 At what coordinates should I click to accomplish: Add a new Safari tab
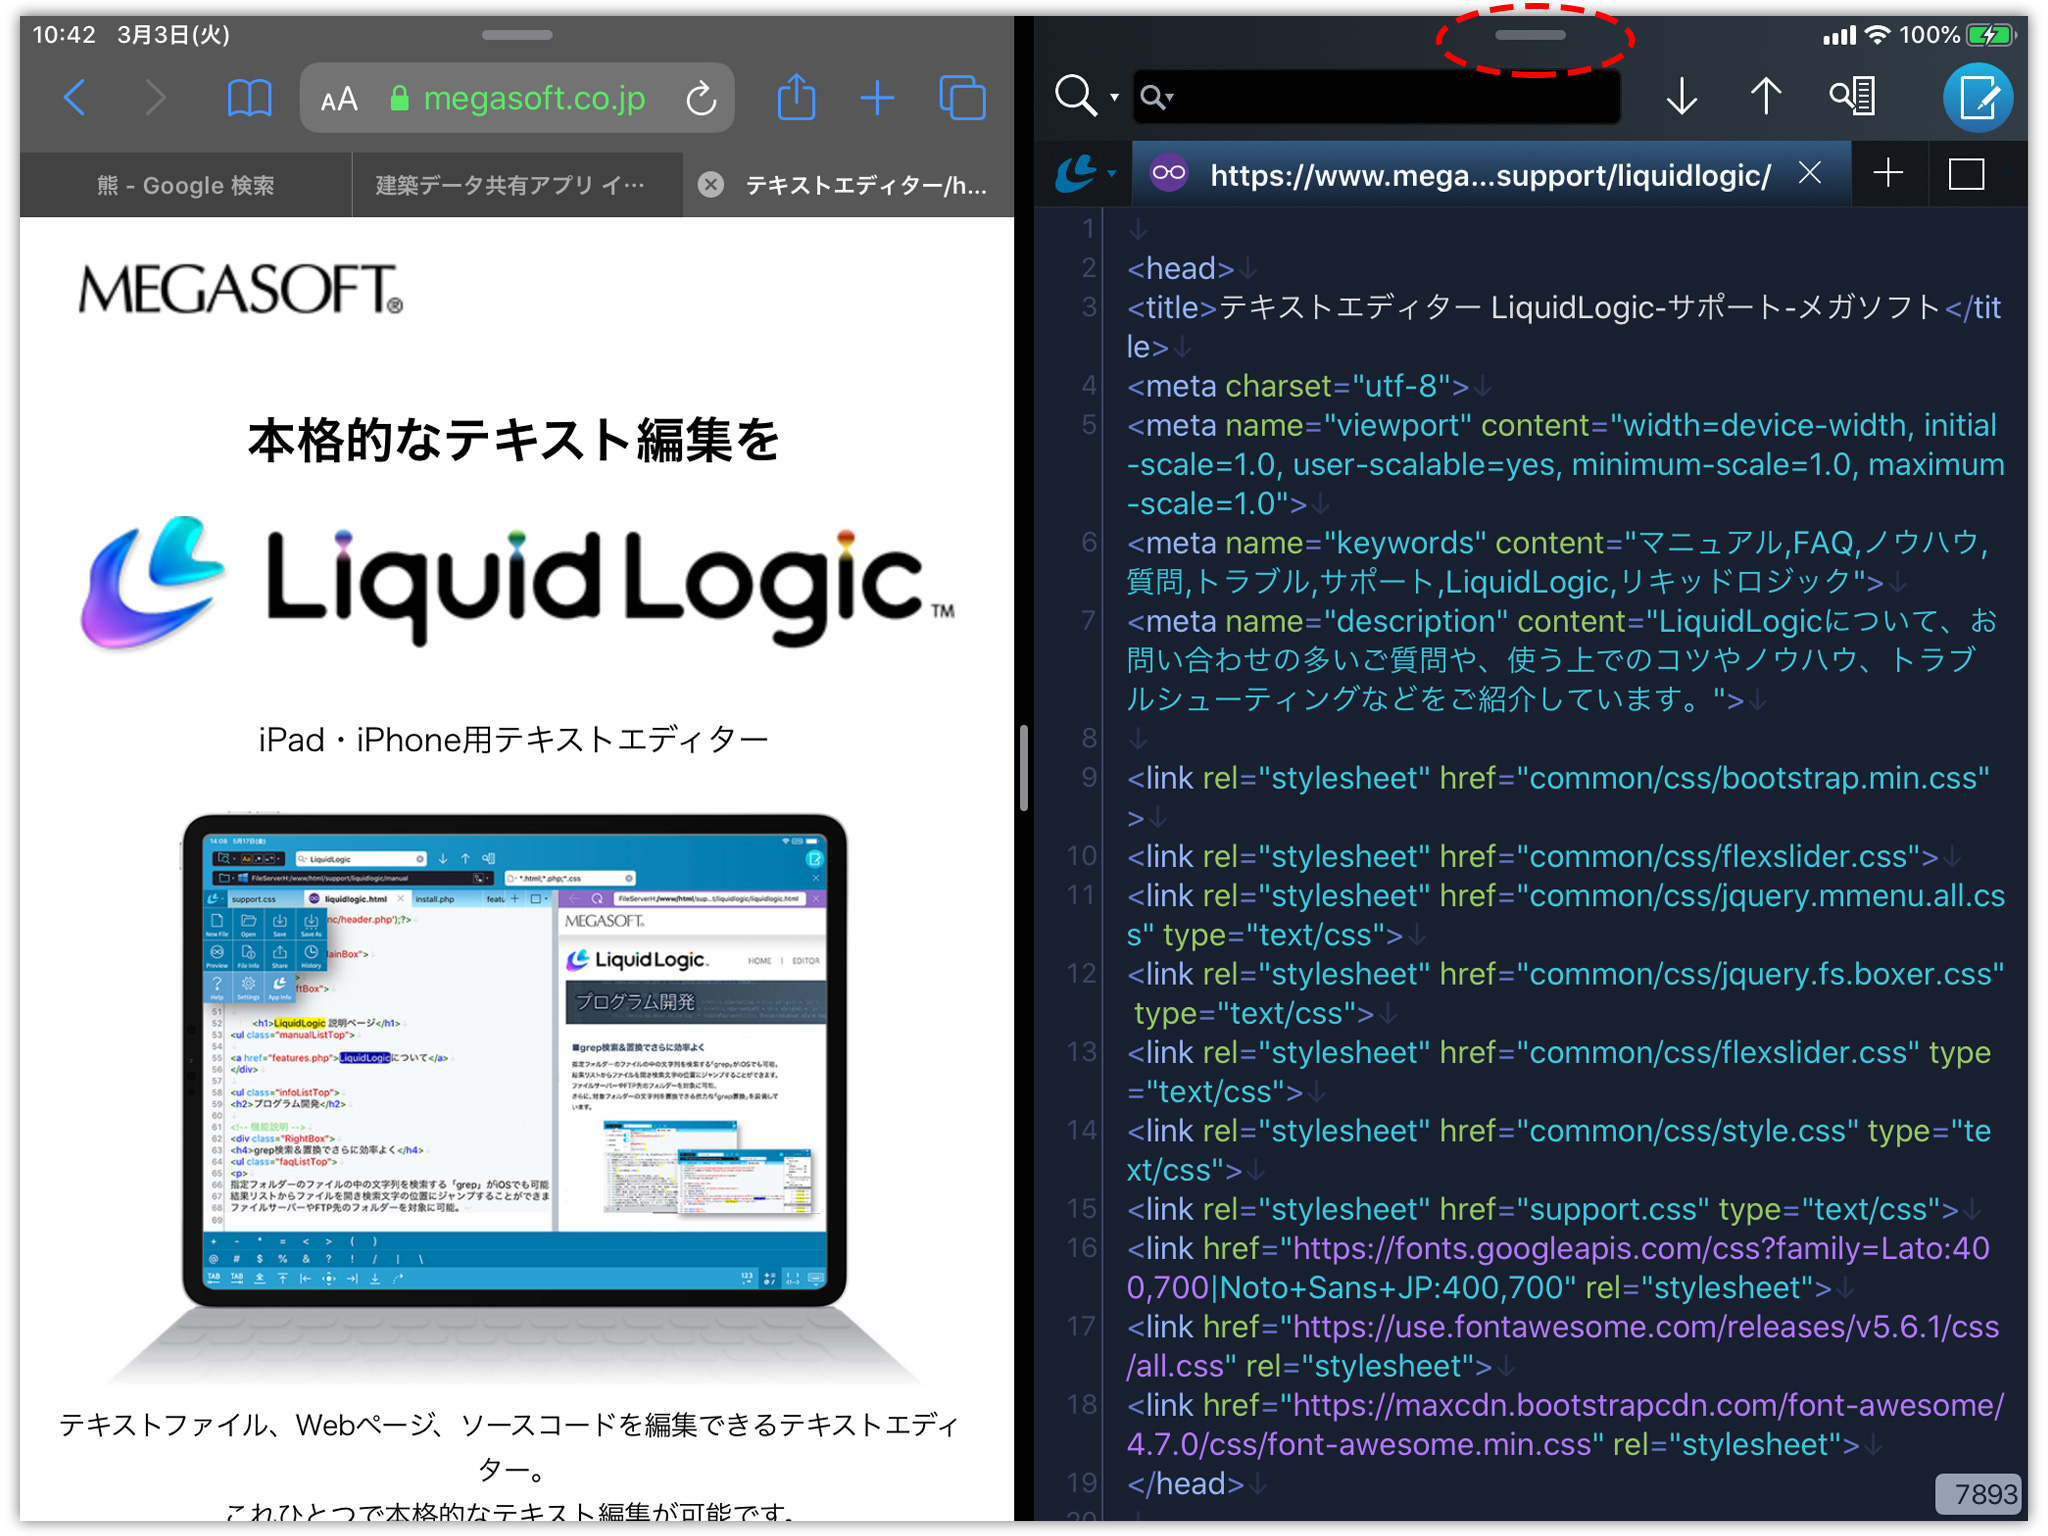tap(877, 98)
